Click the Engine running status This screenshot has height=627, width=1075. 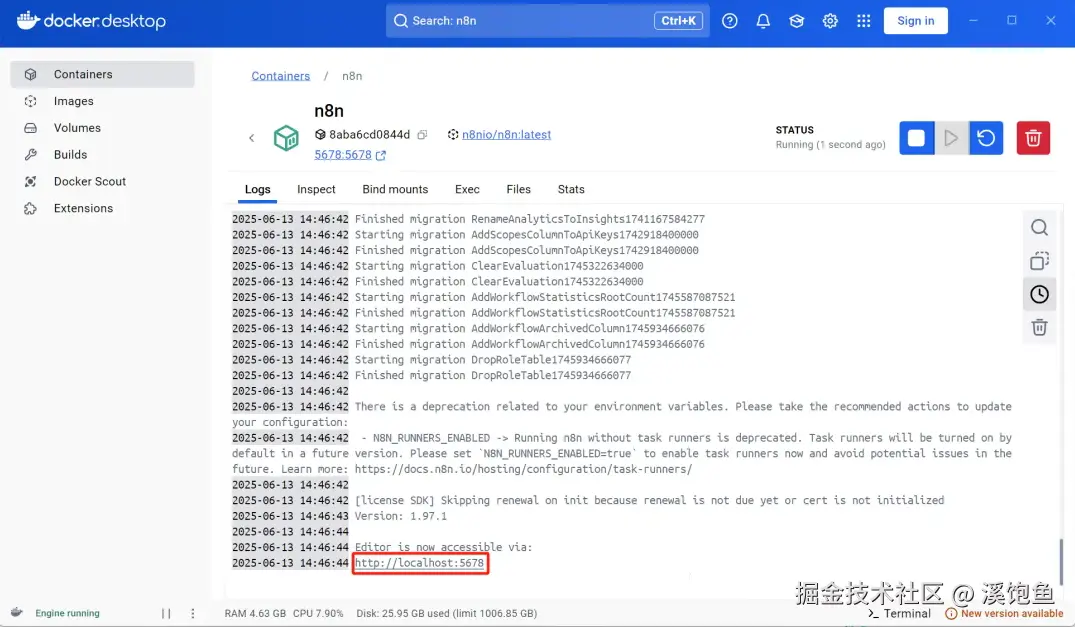pos(67,613)
